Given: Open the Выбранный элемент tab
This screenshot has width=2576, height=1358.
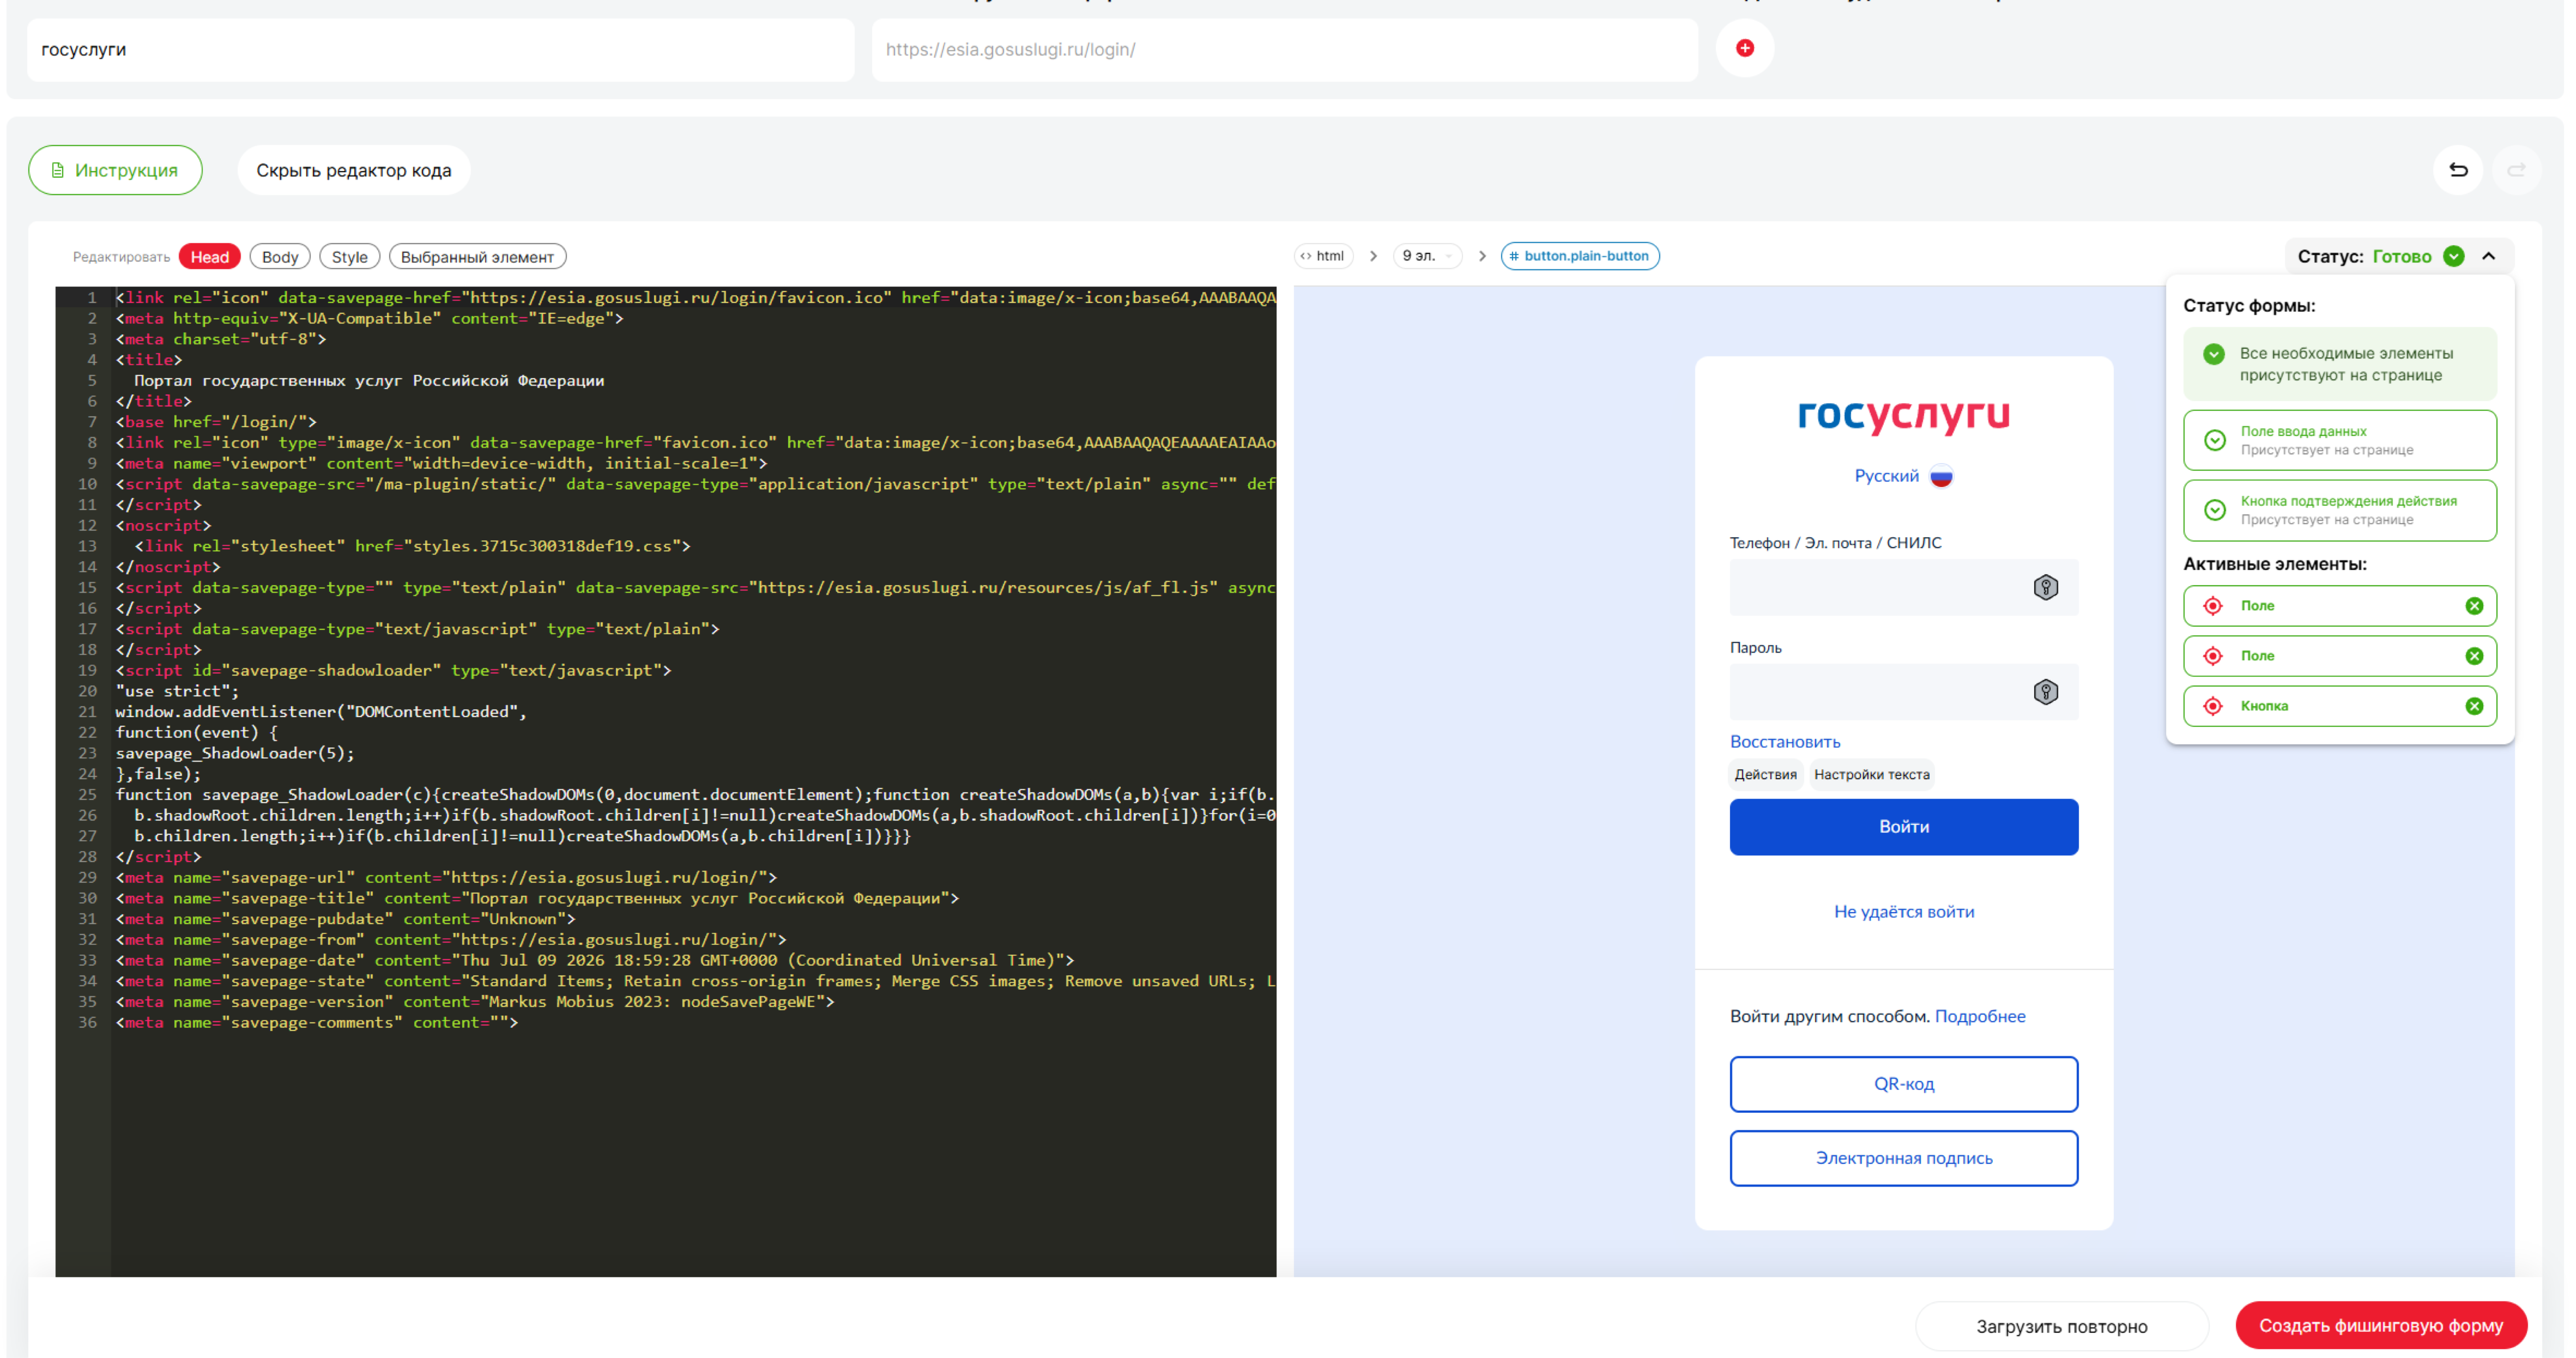Looking at the screenshot, I should pos(477,257).
